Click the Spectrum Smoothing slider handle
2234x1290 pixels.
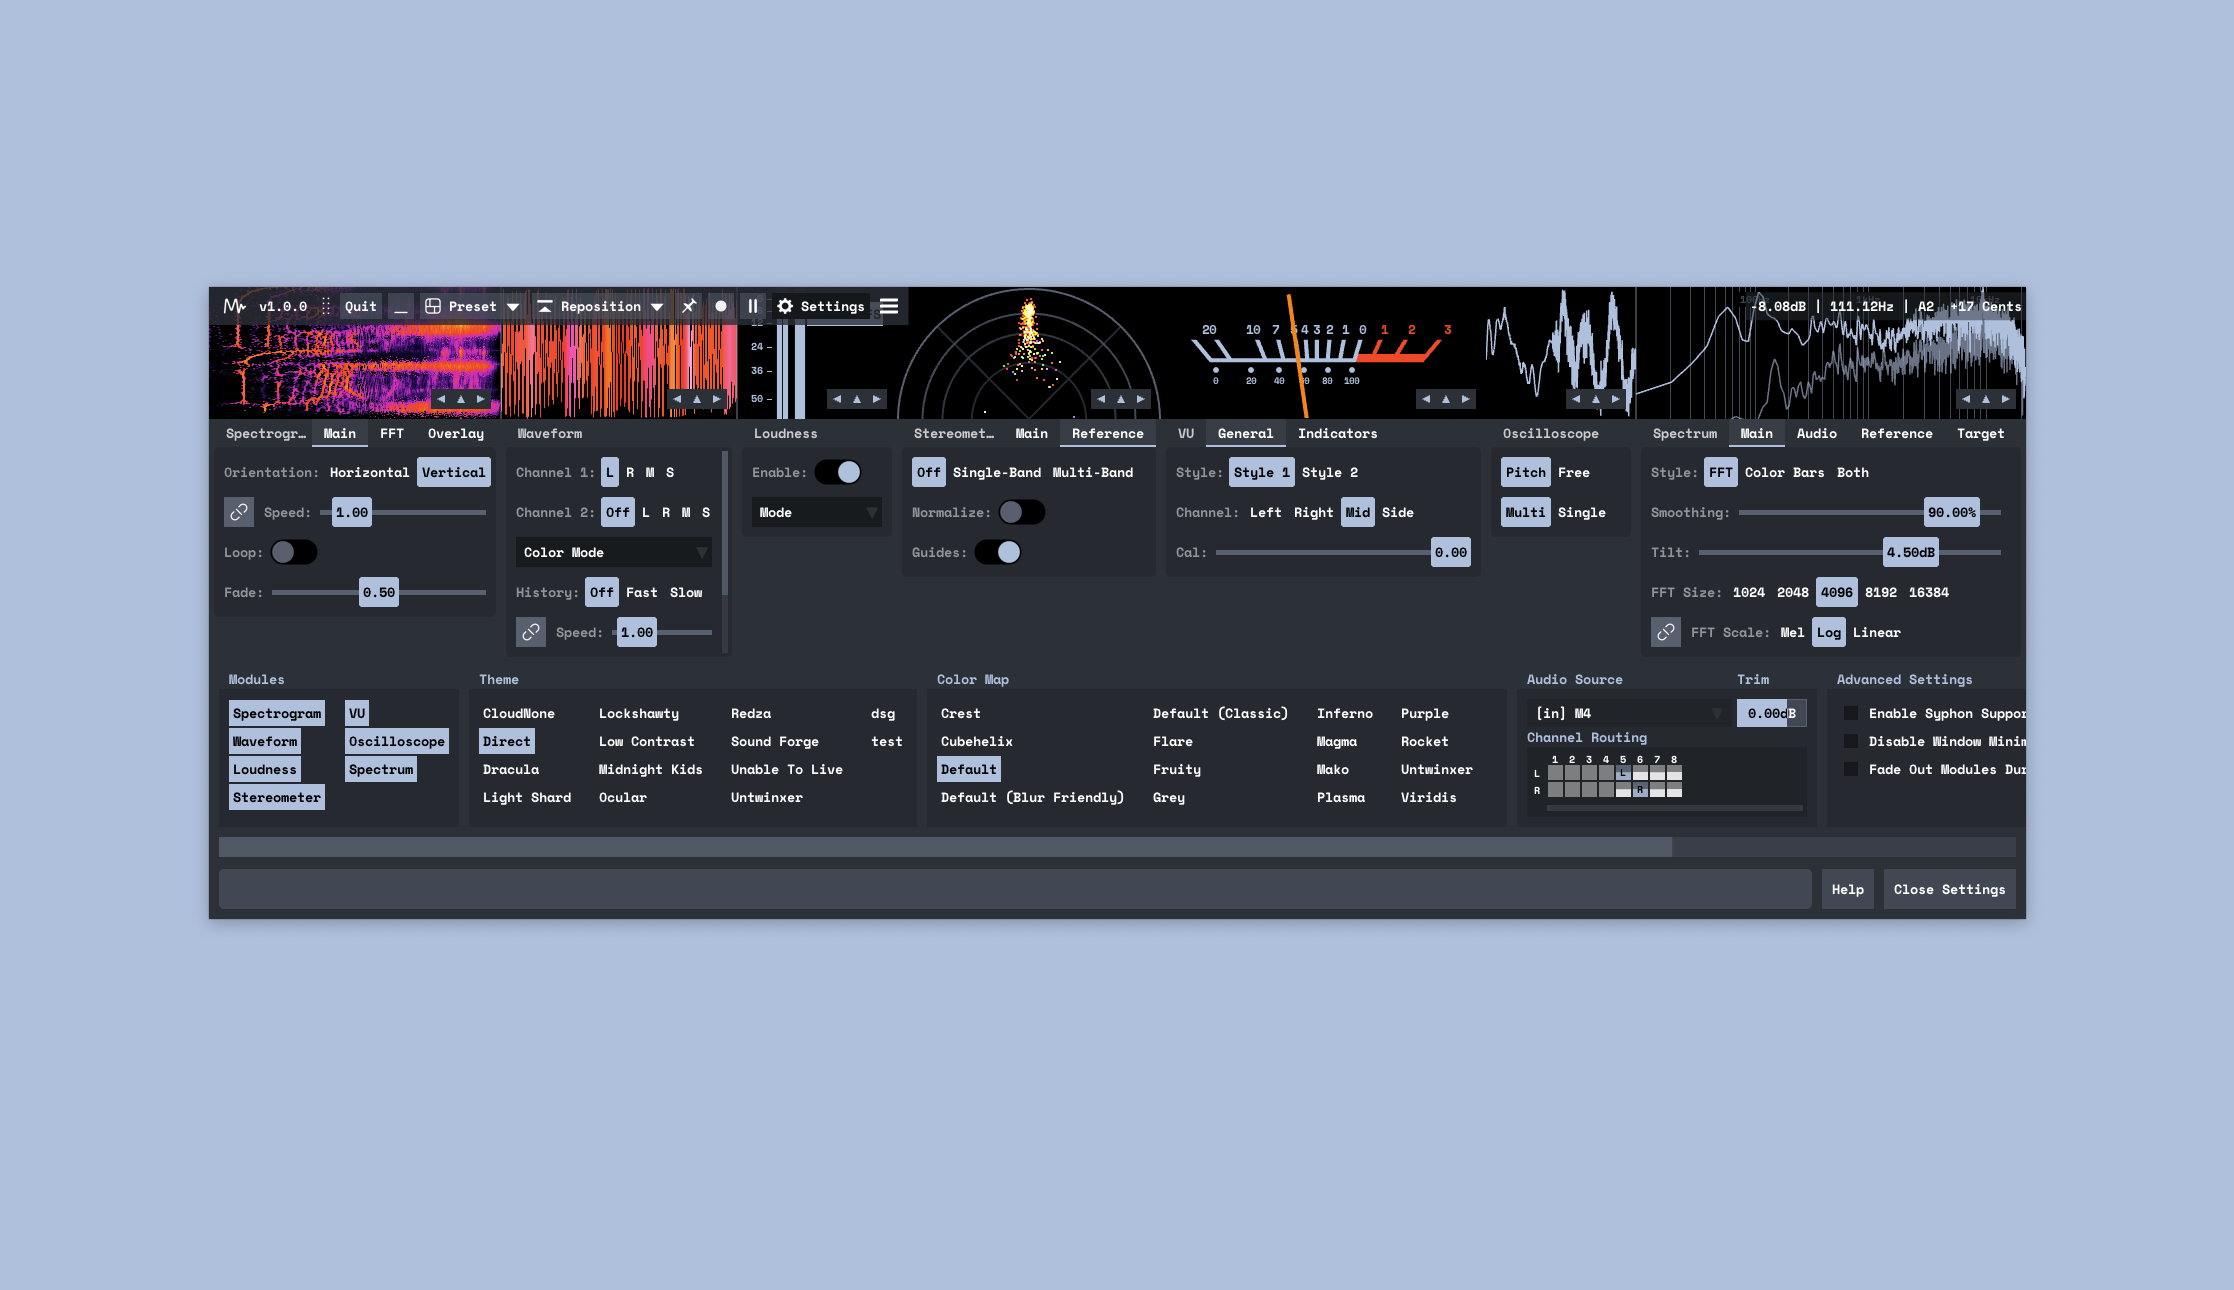click(1951, 512)
